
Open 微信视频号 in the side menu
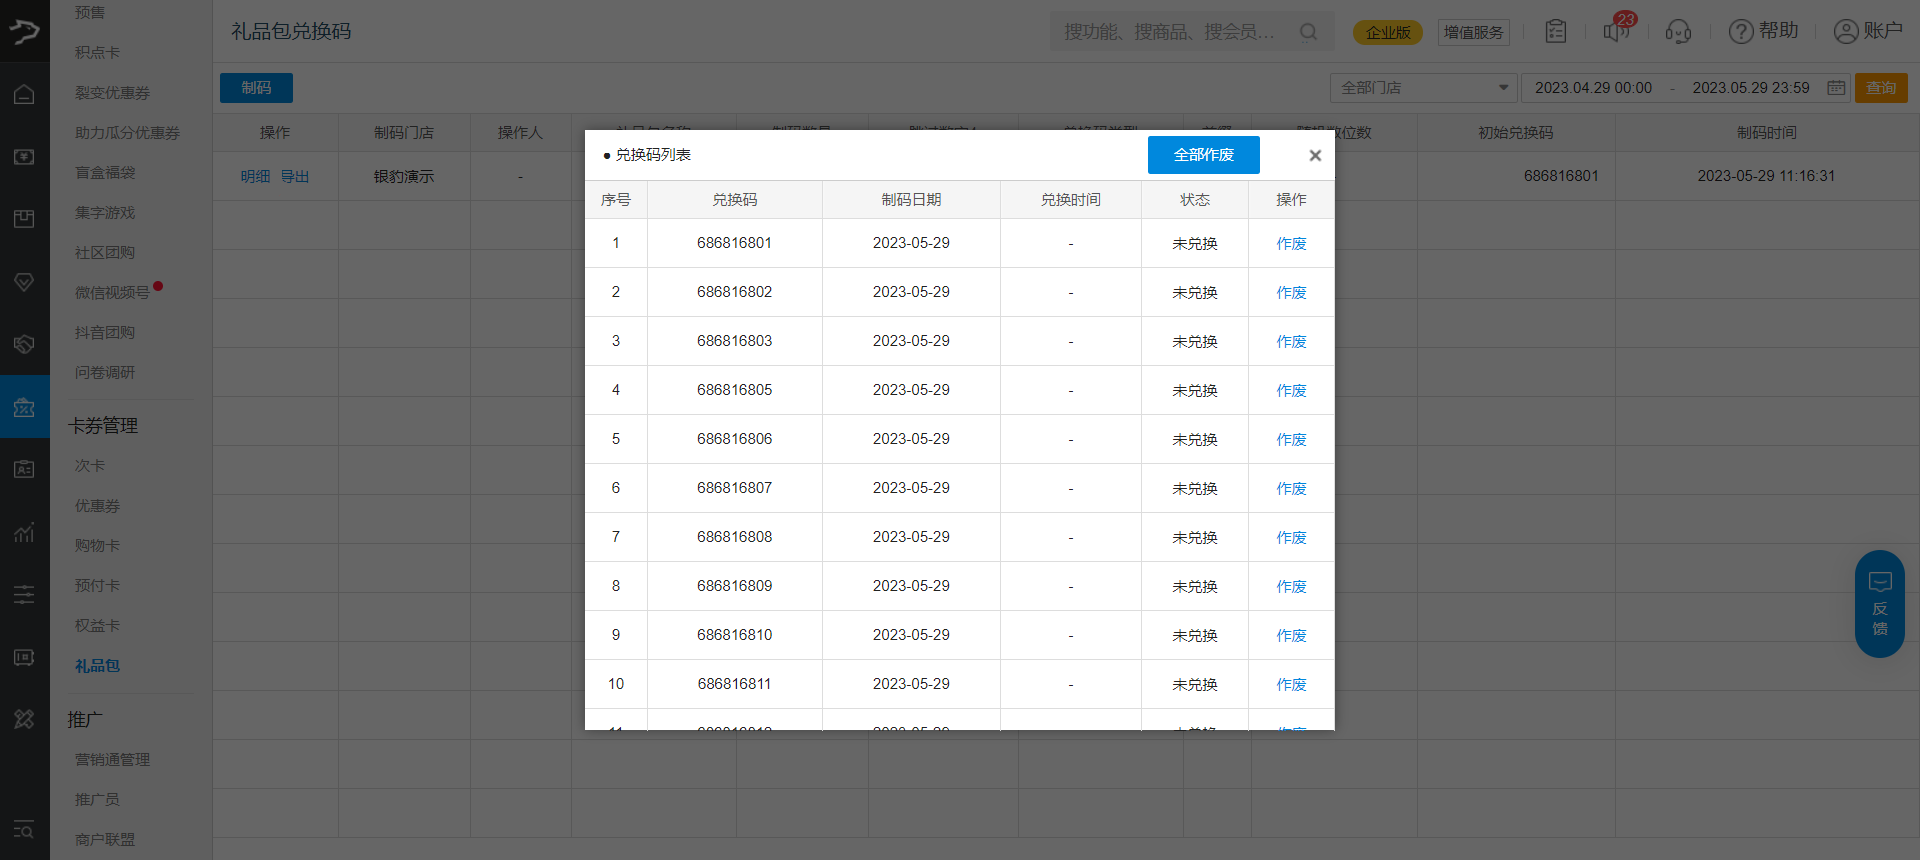tap(112, 292)
